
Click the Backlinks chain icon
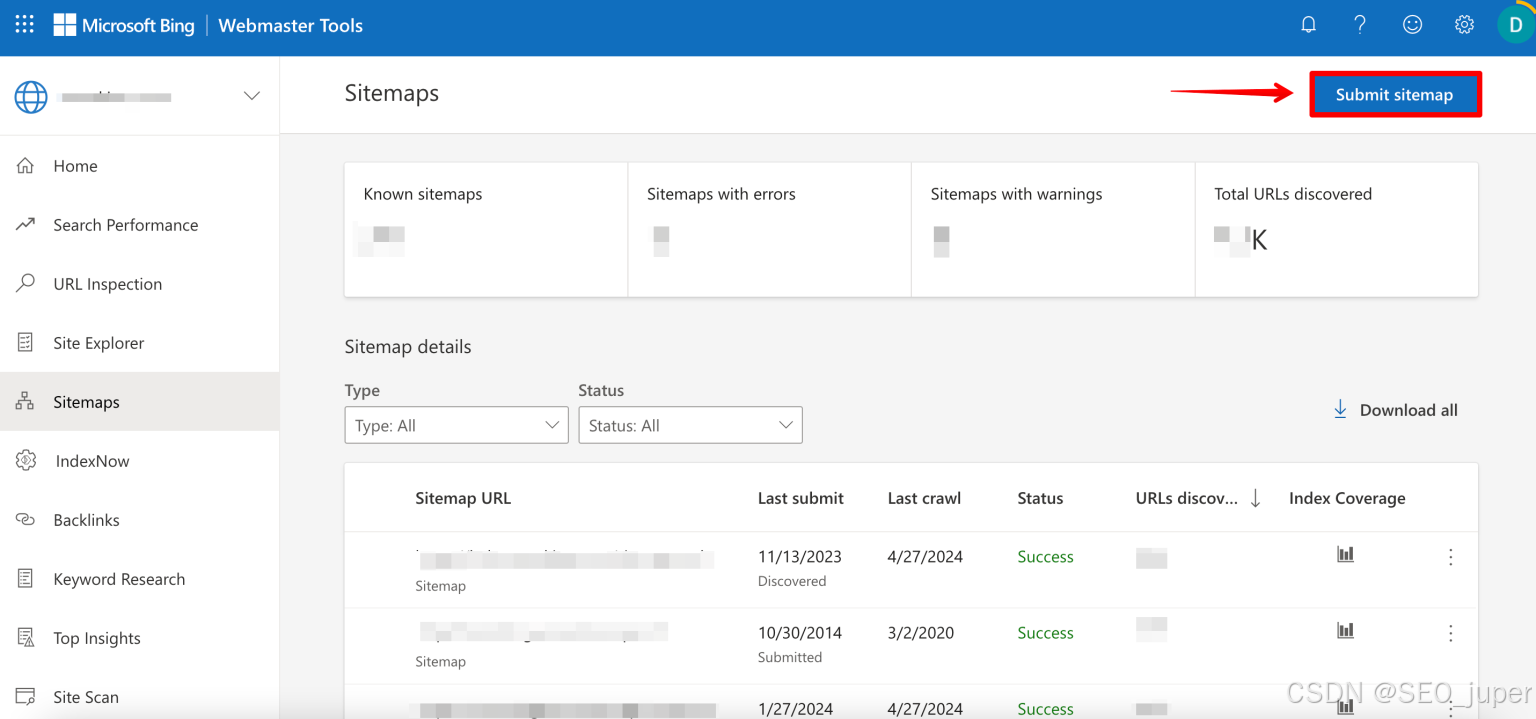pos(26,520)
